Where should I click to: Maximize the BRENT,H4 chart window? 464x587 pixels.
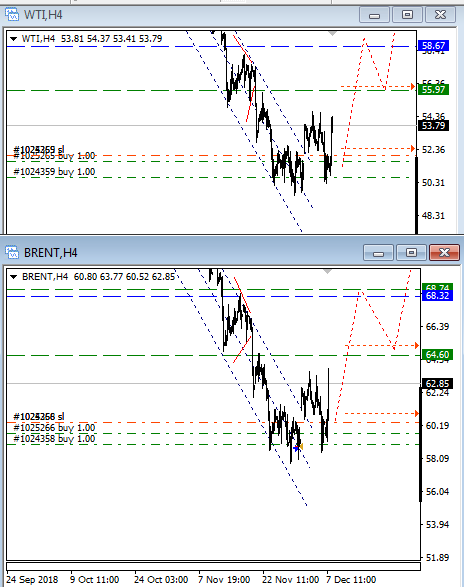point(411,253)
